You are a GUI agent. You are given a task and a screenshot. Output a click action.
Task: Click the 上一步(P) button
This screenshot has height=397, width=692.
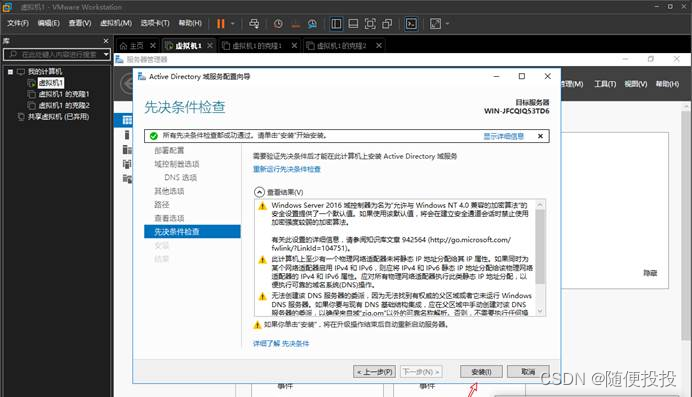374,372
